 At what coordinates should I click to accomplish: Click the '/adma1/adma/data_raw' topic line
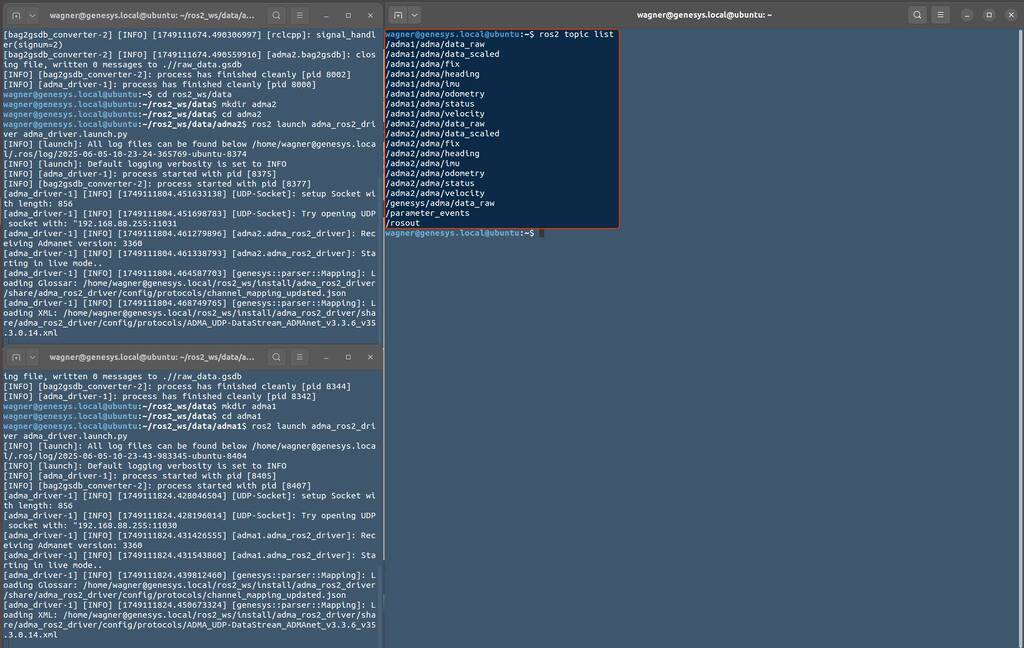click(x=436, y=44)
